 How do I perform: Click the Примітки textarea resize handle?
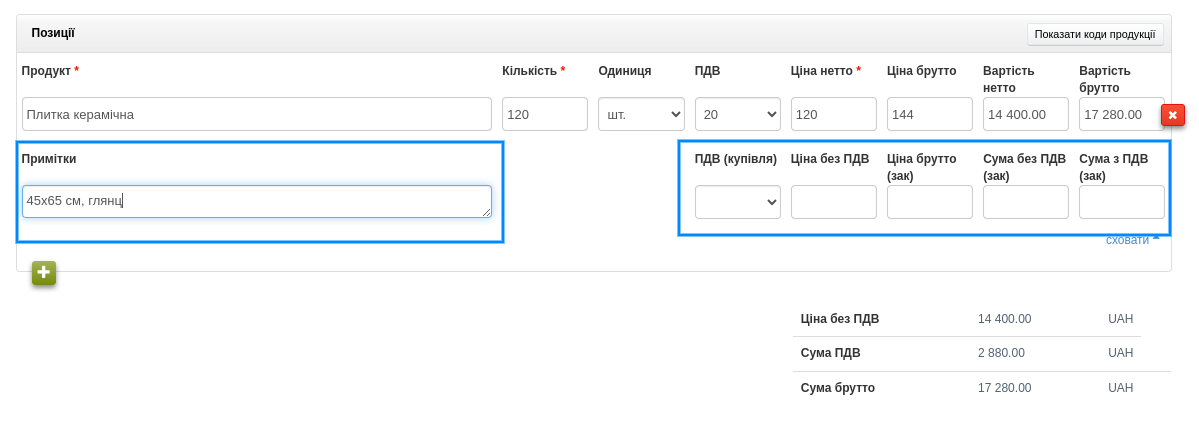[487, 213]
